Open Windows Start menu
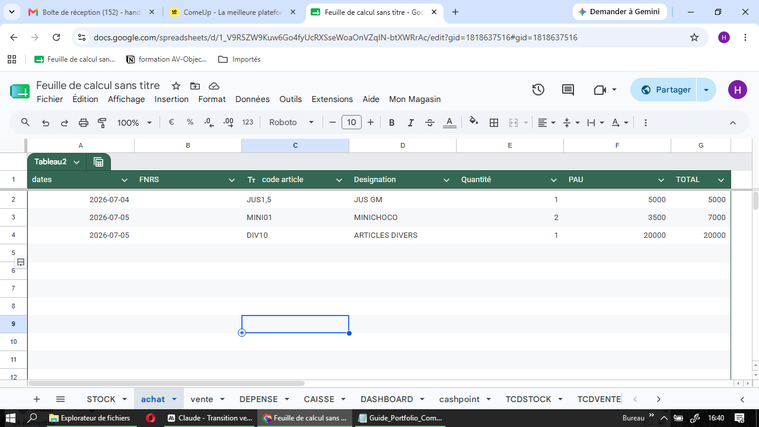The height and width of the screenshot is (427, 759). [10, 418]
